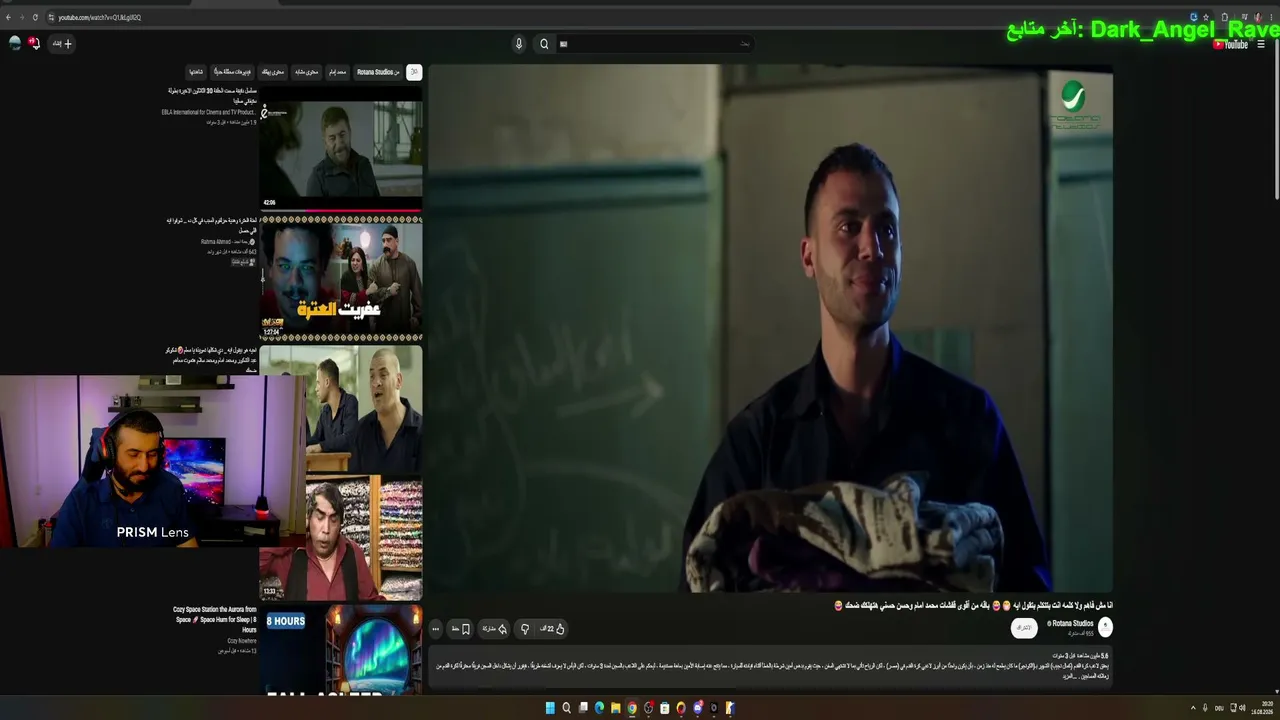Open the 'Cozy Space Station the Aurora' title
Image resolution: width=1280 pixels, height=720 pixels.
215,619
